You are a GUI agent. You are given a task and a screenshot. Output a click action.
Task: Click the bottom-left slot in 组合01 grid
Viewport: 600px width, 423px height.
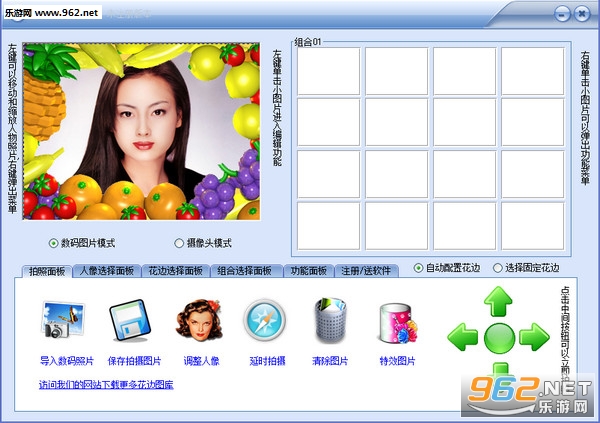[x=329, y=226]
